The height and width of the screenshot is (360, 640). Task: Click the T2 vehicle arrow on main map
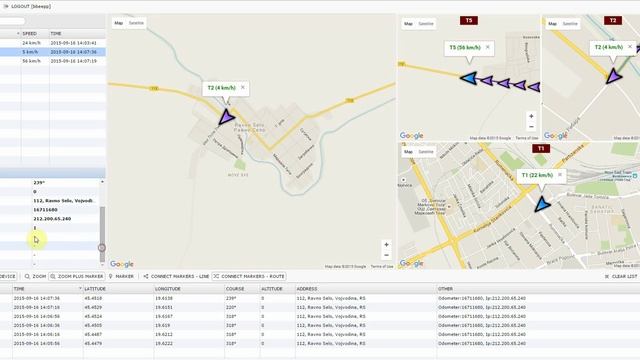226,117
